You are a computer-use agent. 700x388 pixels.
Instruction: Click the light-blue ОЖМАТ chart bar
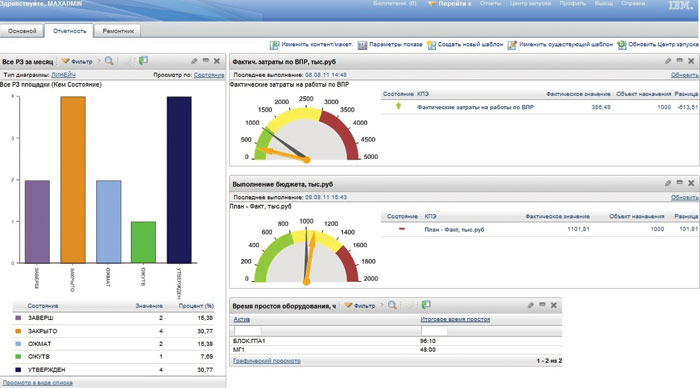click(108, 222)
